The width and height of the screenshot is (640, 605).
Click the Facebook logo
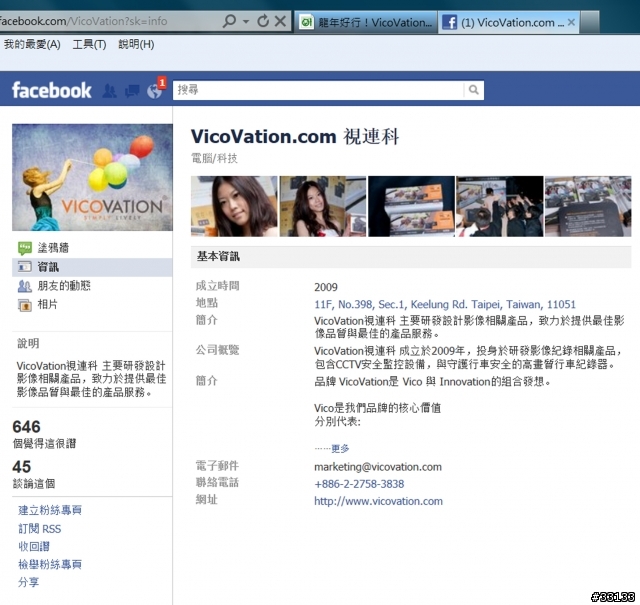51,90
